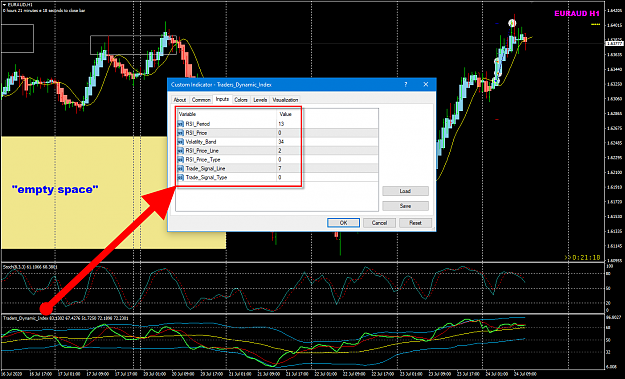Image resolution: width=625 pixels, height=379 pixels.
Task: Switch to the Common tab
Action: tap(201, 100)
